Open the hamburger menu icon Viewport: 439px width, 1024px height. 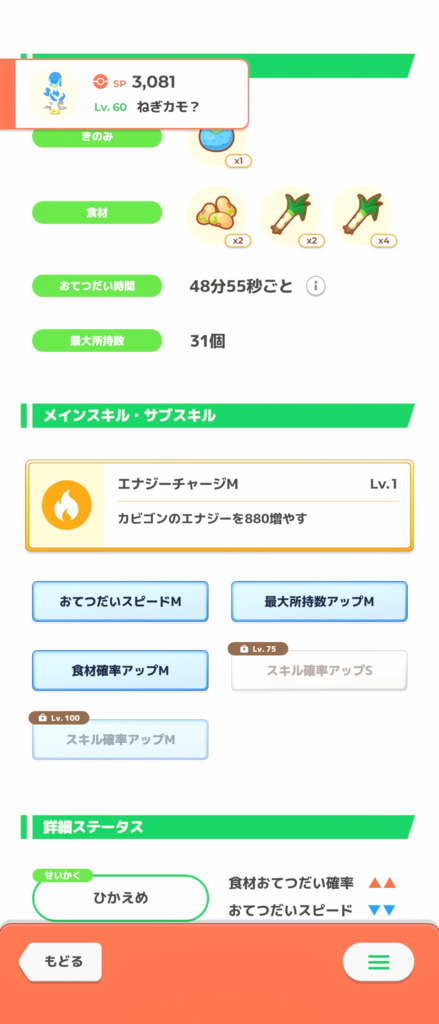(378, 961)
